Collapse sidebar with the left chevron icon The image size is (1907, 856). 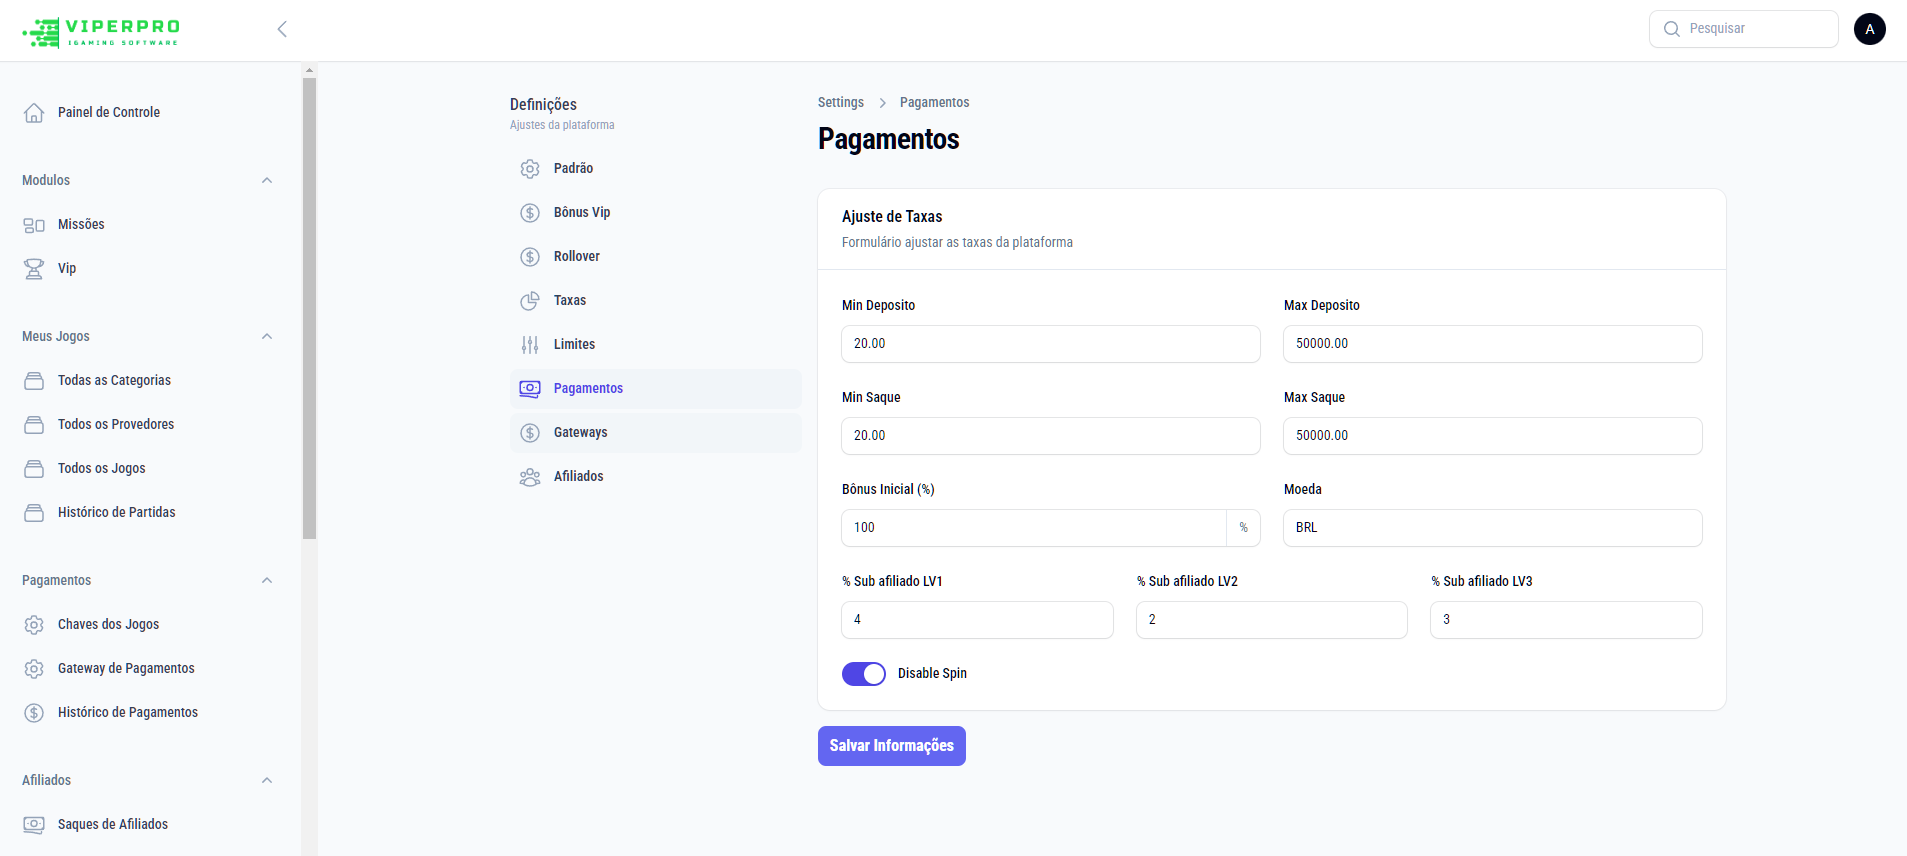coord(282,29)
